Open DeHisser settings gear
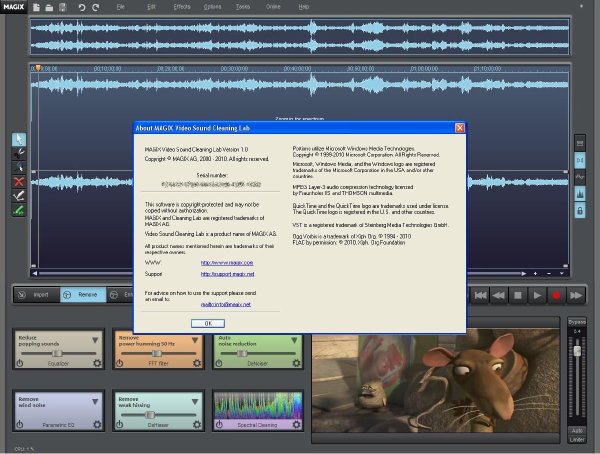600x454 pixels. (x=197, y=425)
